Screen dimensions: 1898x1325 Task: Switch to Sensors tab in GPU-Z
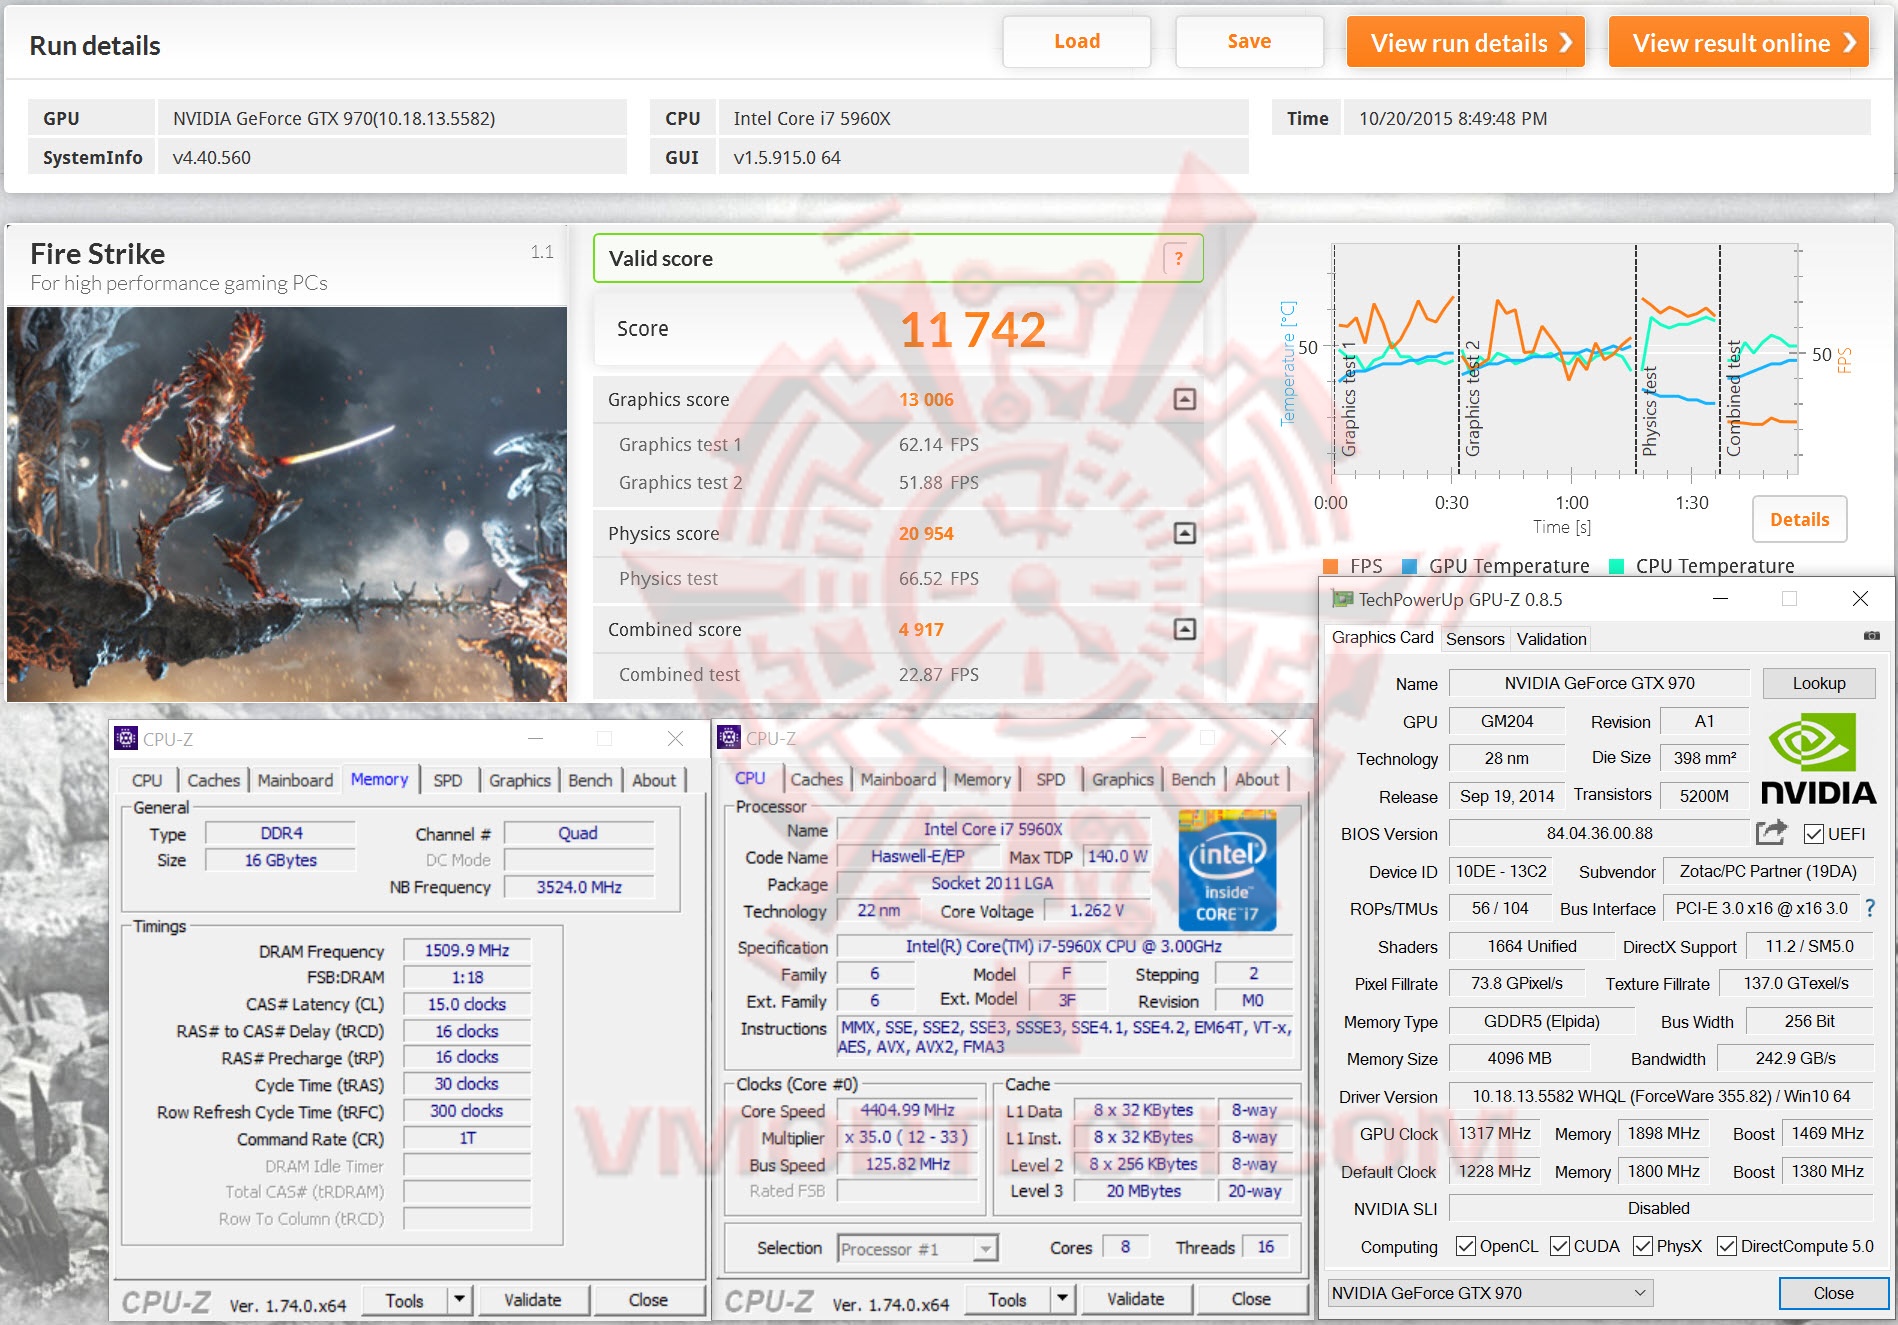tap(1475, 639)
